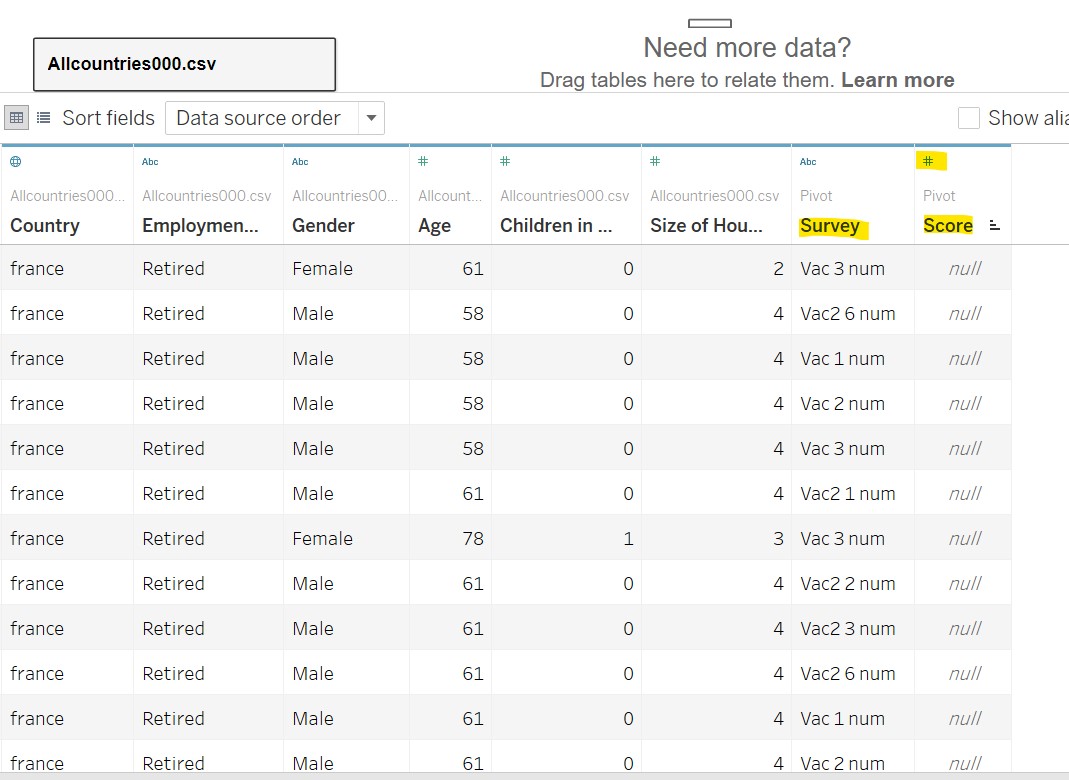Click the Abc type icon on Survey
Viewport: 1069px width, 780px height.
pos(807,160)
